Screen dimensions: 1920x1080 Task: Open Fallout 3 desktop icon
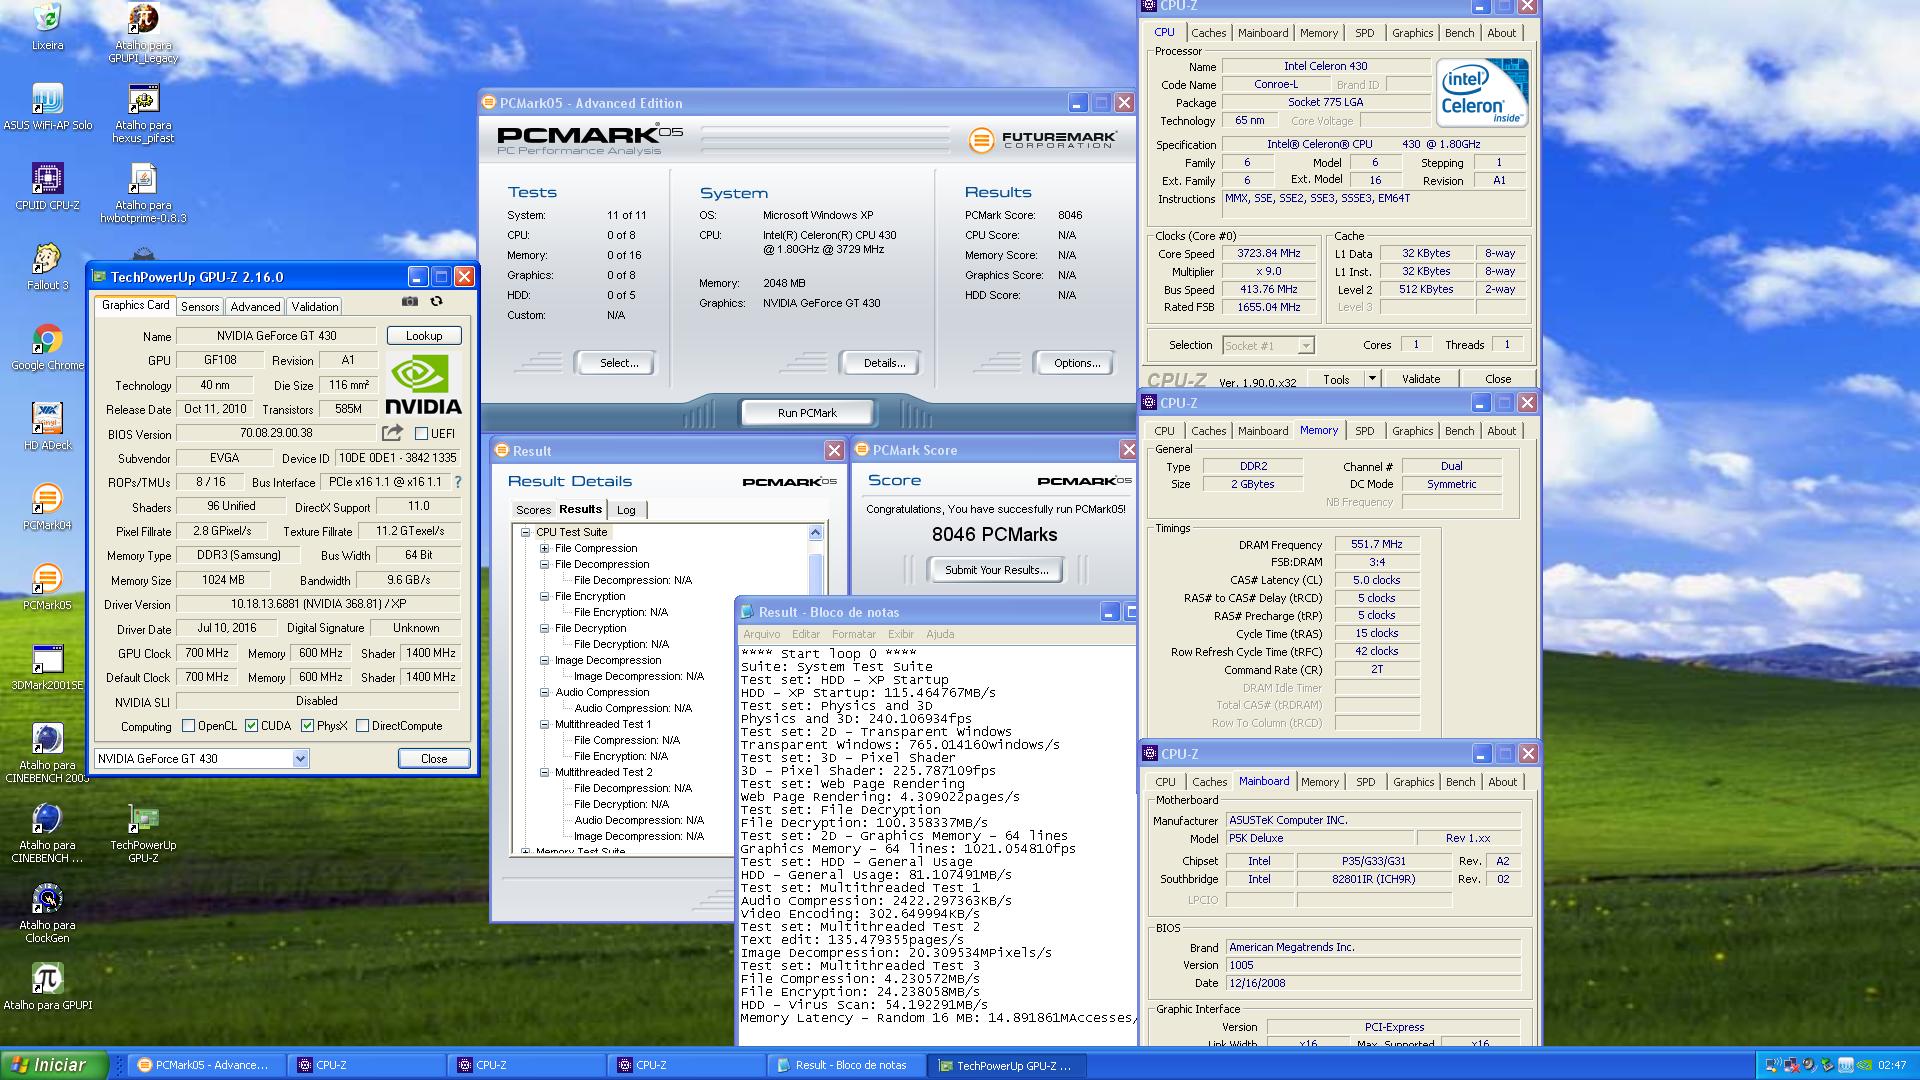[47, 266]
